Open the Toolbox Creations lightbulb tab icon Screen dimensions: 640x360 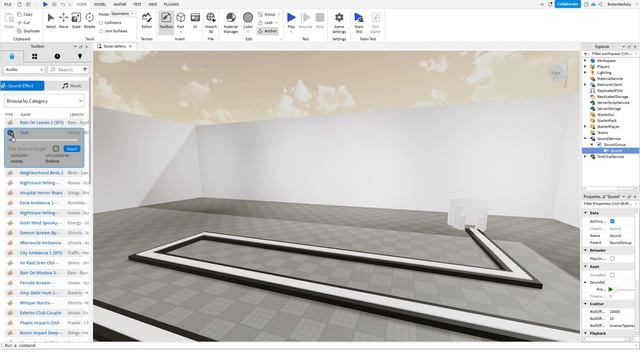pos(80,56)
